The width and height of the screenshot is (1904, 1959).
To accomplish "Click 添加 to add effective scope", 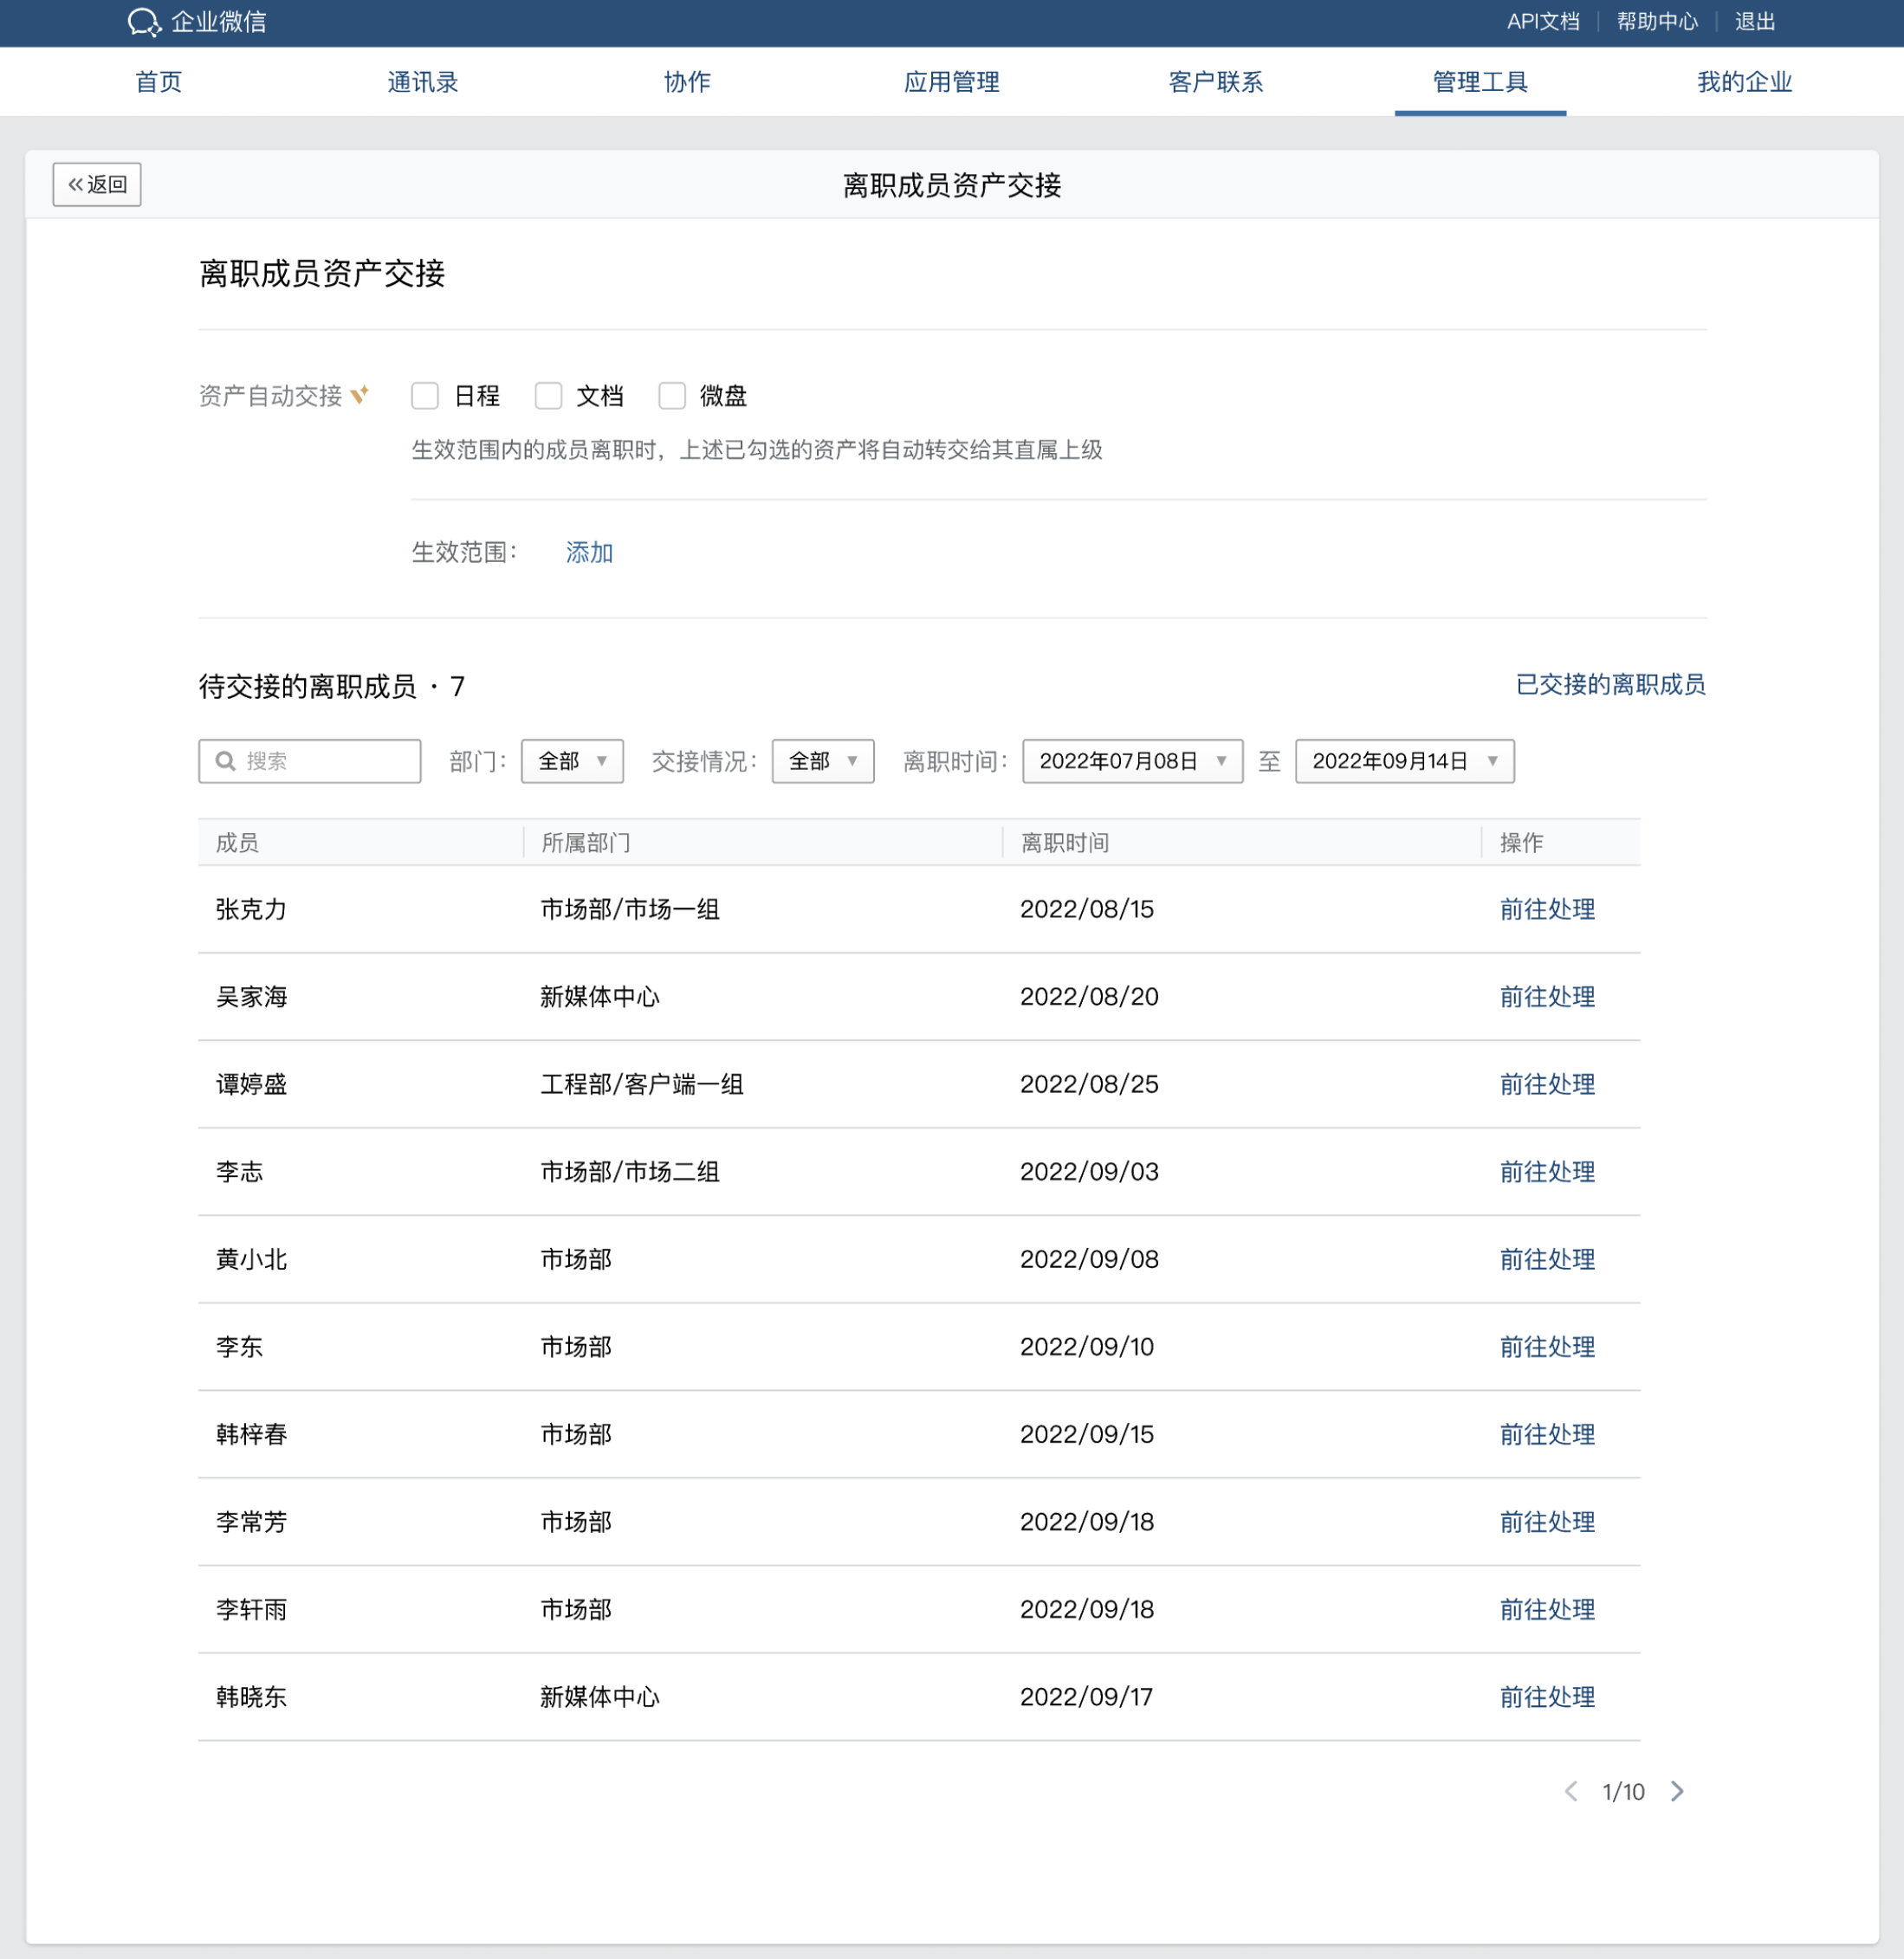I will coord(589,552).
